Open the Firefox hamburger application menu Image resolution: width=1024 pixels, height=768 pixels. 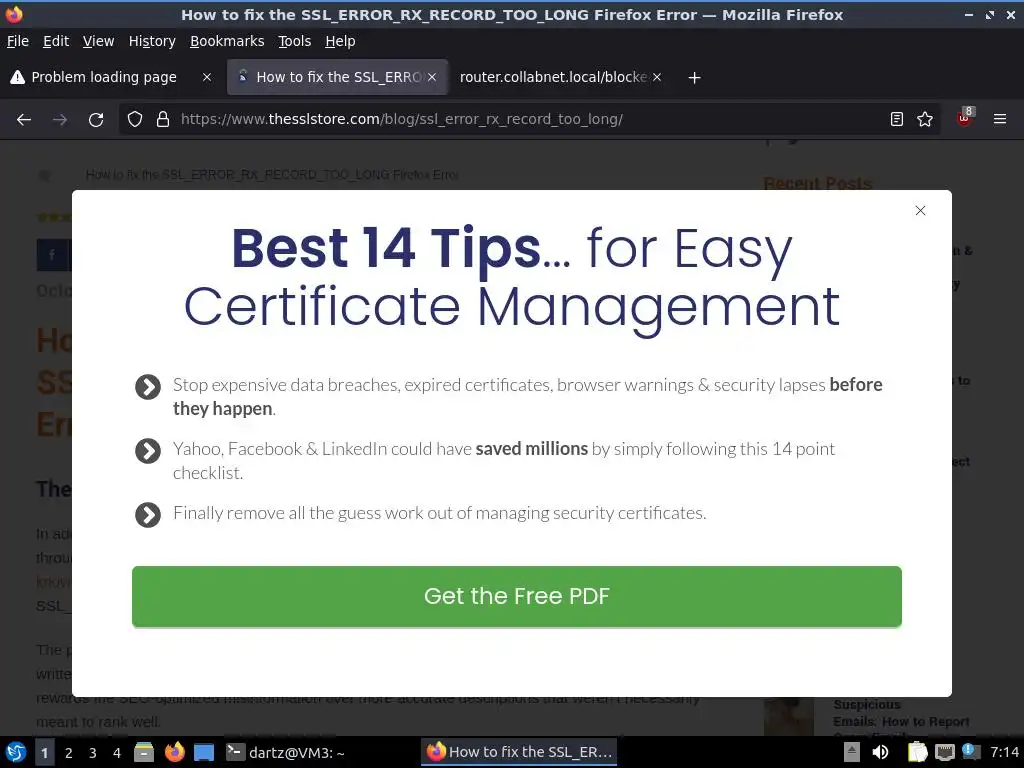coord(1000,119)
